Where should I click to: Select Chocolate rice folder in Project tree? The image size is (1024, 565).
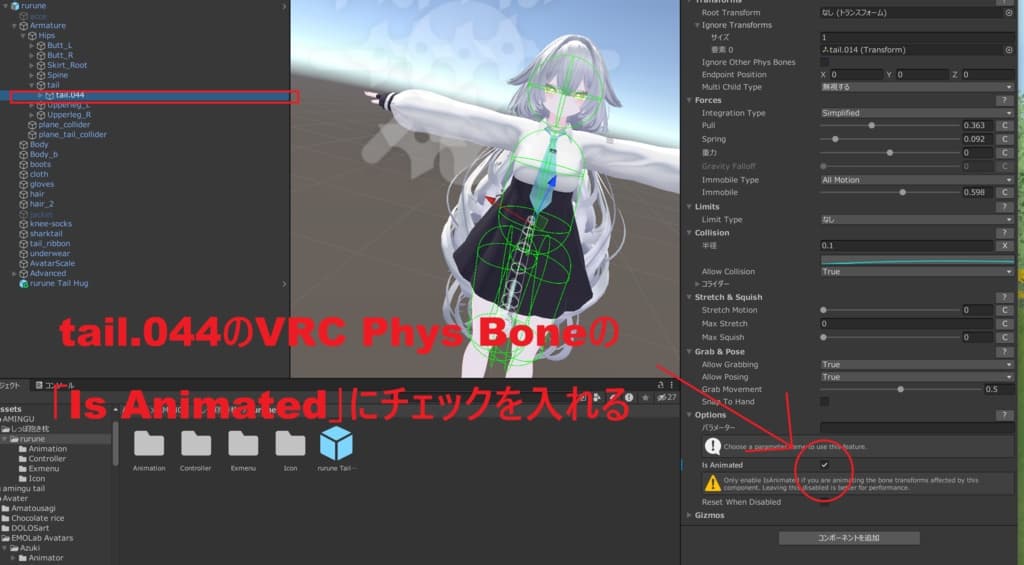[37, 518]
